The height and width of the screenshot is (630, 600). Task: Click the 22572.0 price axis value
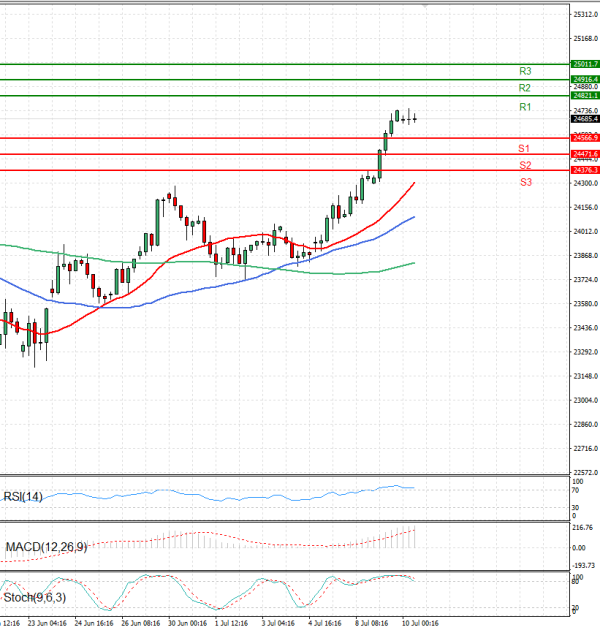click(x=586, y=472)
